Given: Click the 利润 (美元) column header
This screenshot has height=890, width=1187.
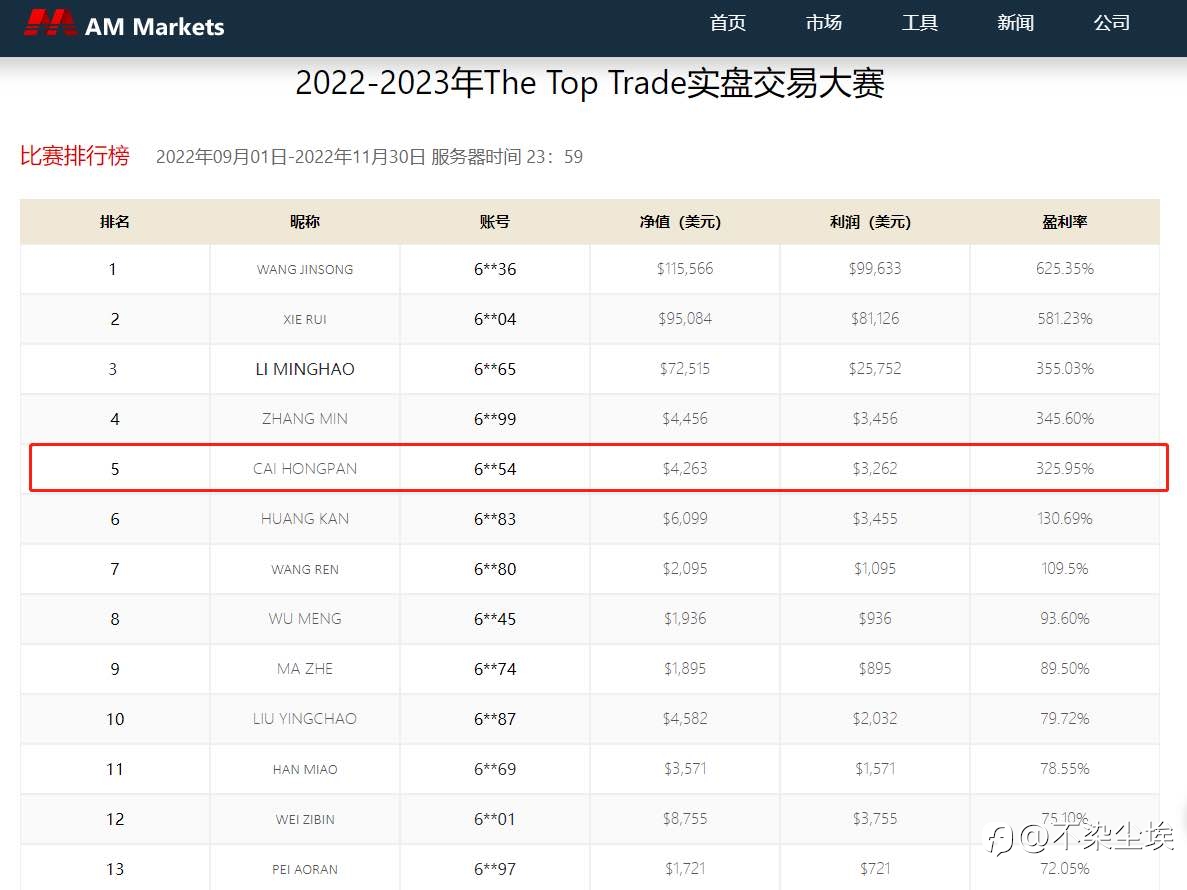Looking at the screenshot, I should coord(870,222).
